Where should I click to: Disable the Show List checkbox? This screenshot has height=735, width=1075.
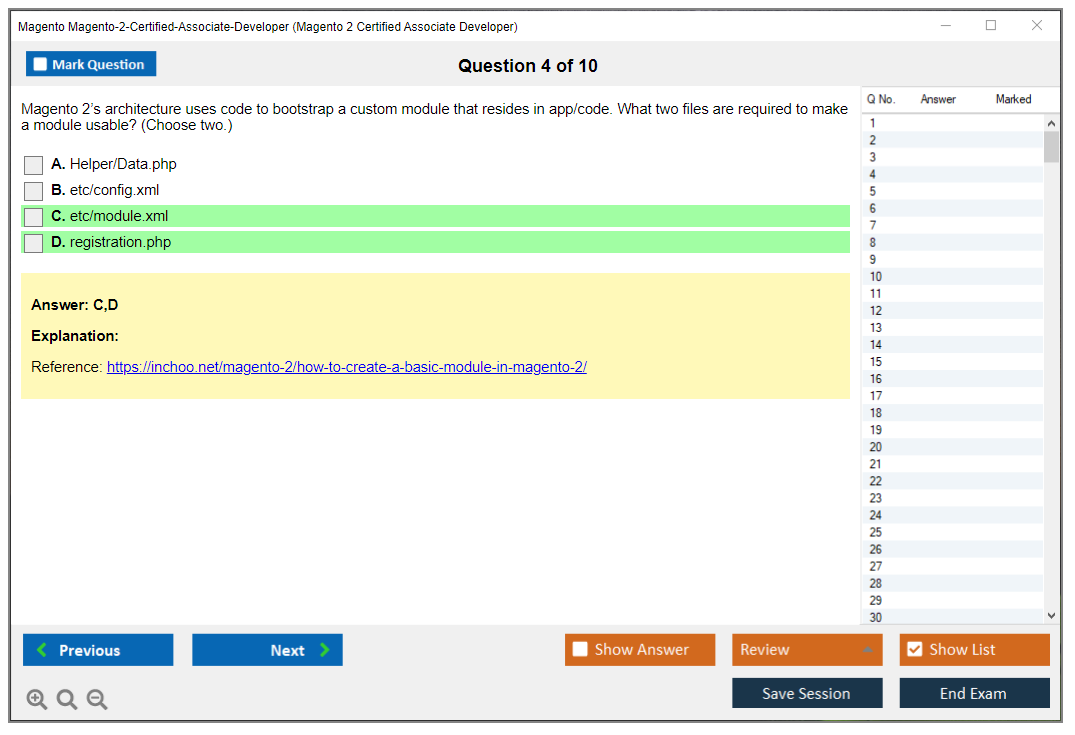915,650
